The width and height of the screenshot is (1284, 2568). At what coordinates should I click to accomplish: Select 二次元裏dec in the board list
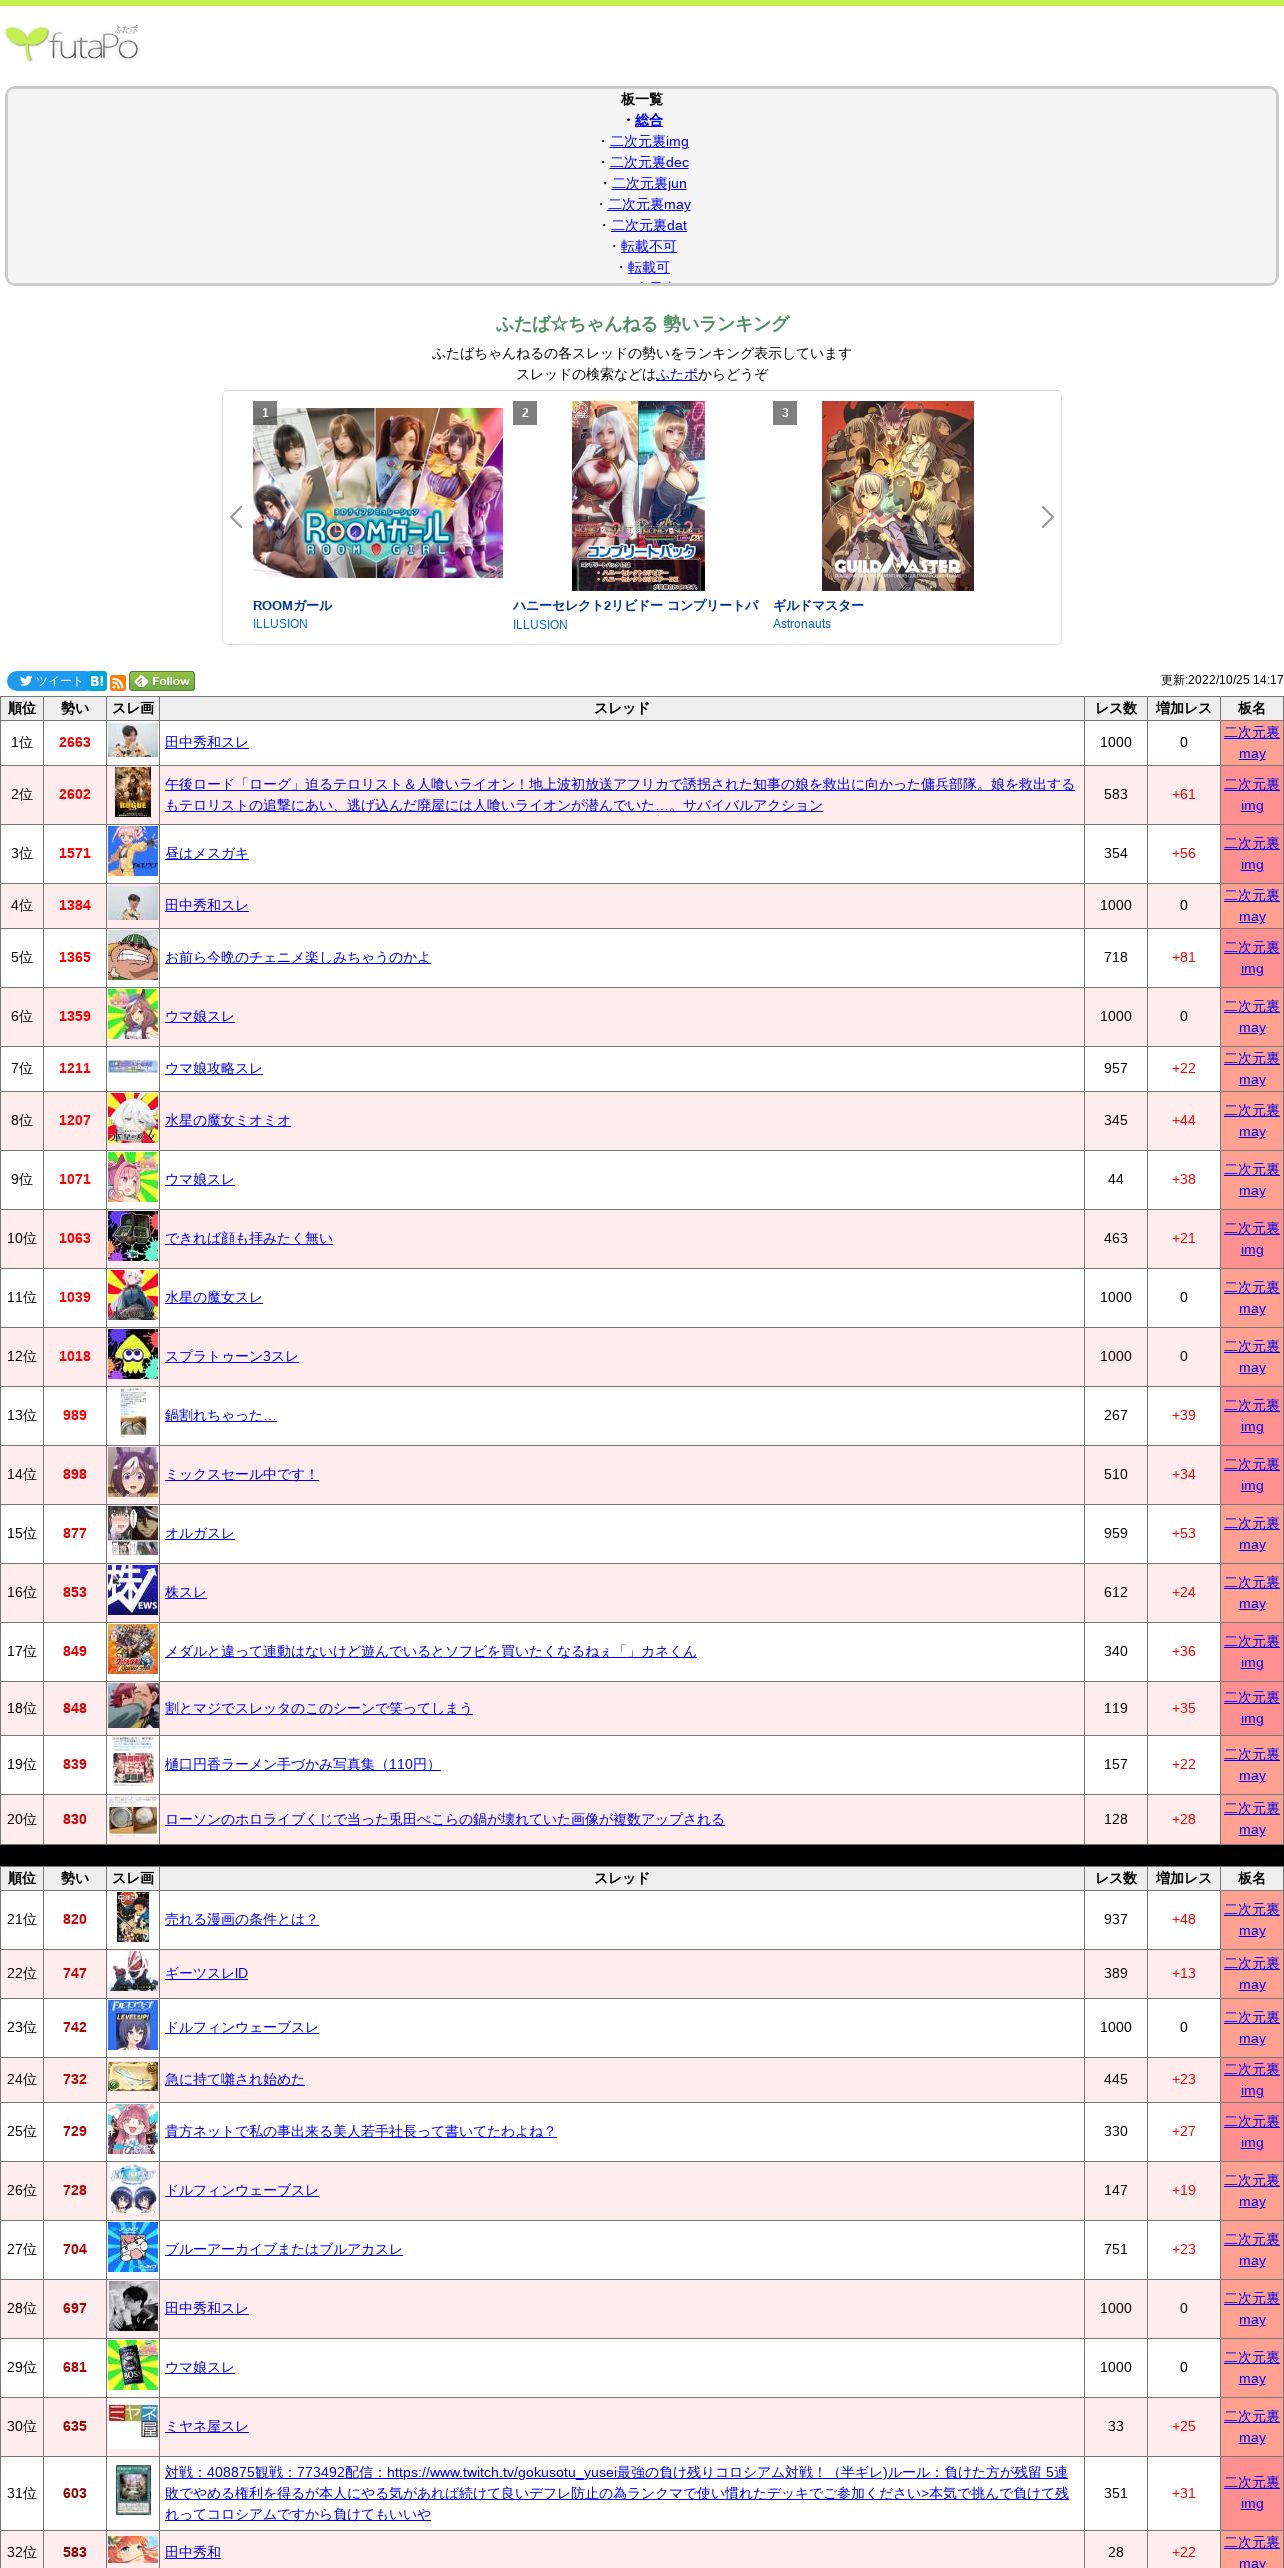click(x=649, y=162)
